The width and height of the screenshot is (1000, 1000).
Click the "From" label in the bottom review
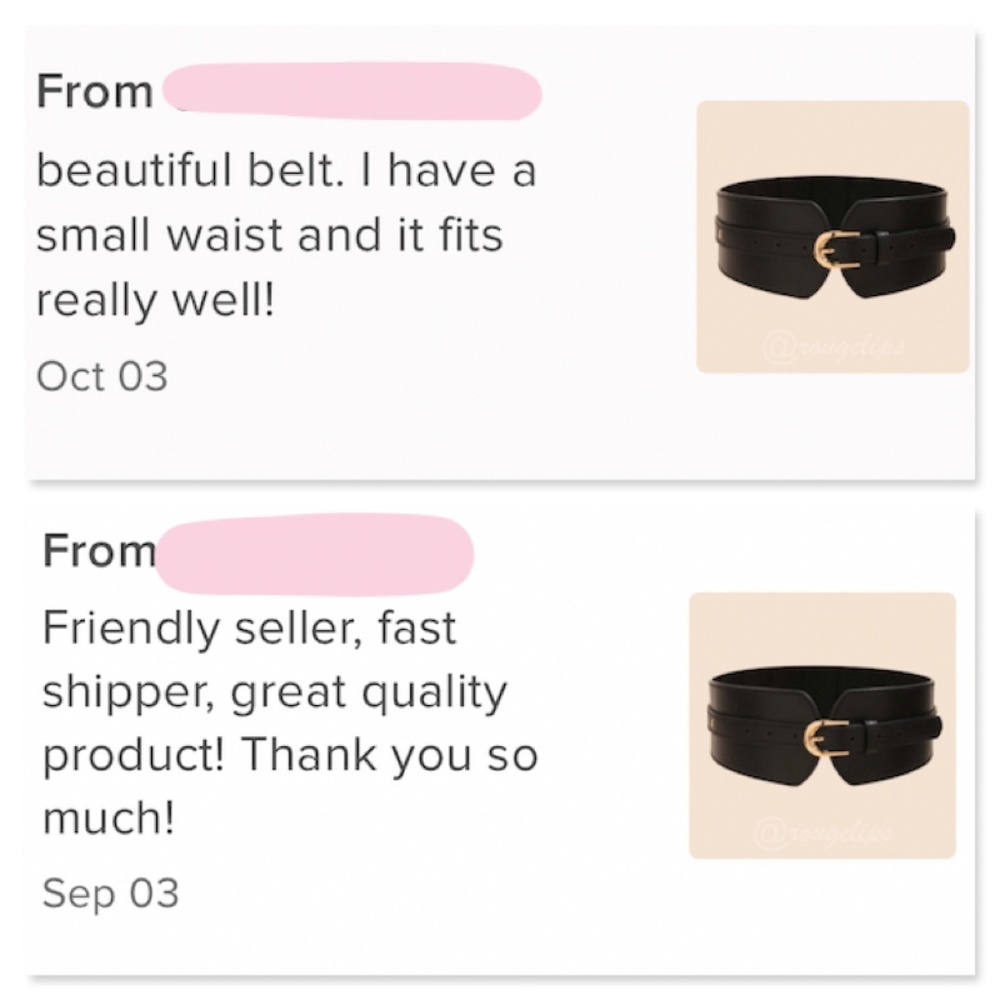click(99, 550)
